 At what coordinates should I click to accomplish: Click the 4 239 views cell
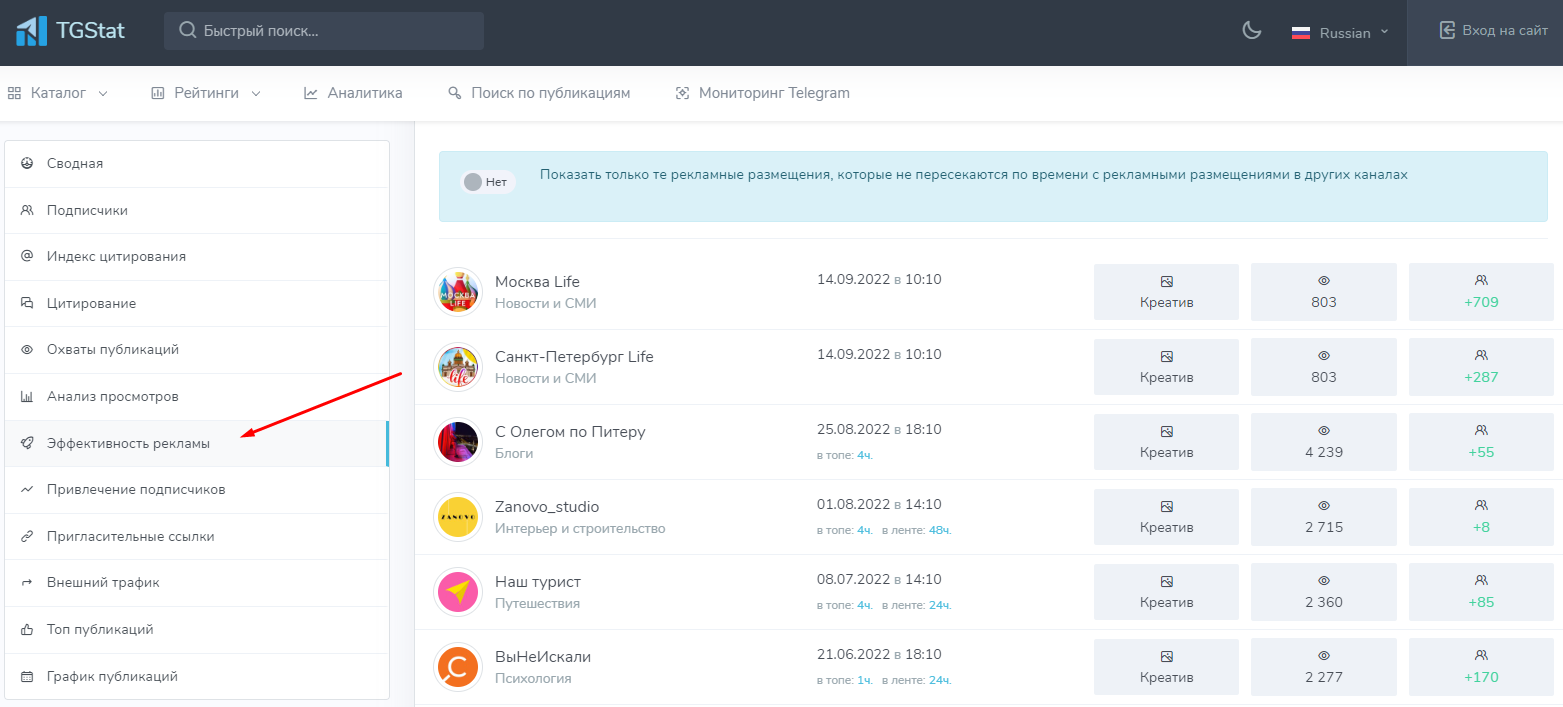[1324, 442]
